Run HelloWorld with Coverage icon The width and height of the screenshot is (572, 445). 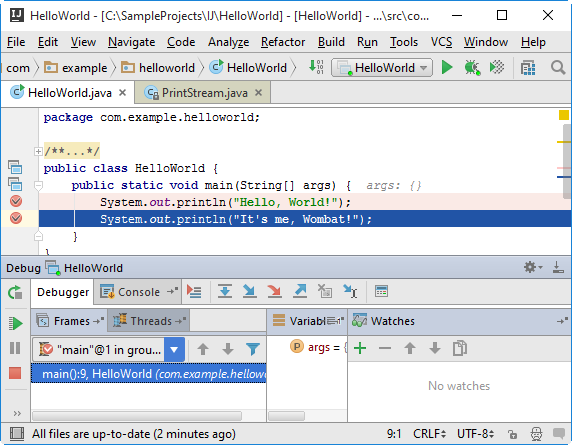pyautogui.click(x=496, y=67)
